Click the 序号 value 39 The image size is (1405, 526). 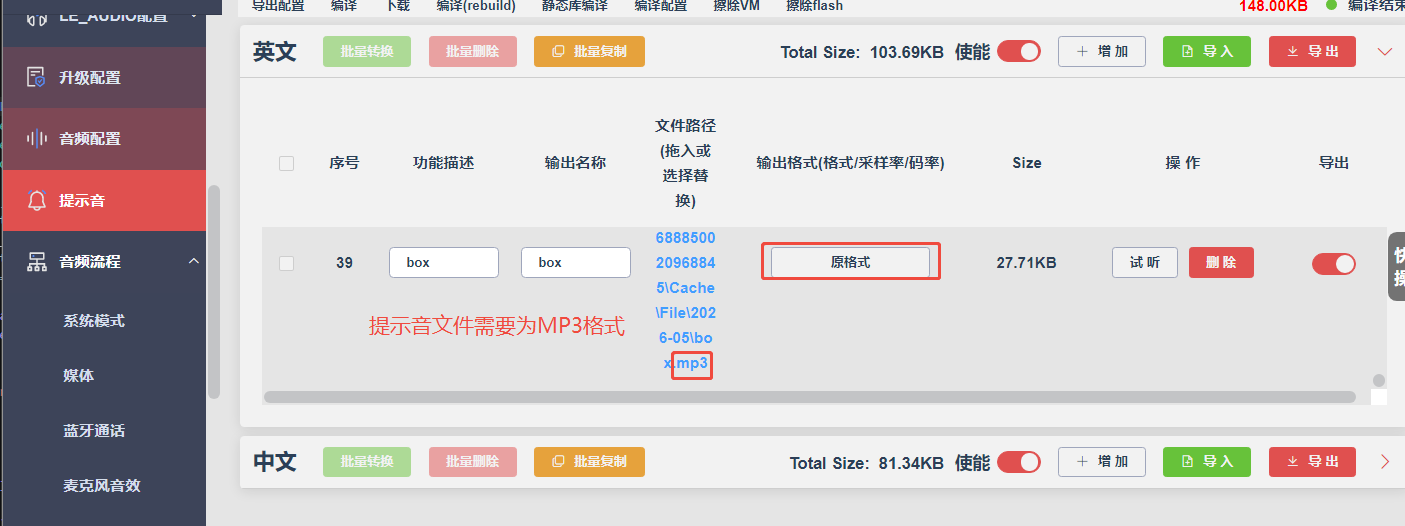[344, 263]
